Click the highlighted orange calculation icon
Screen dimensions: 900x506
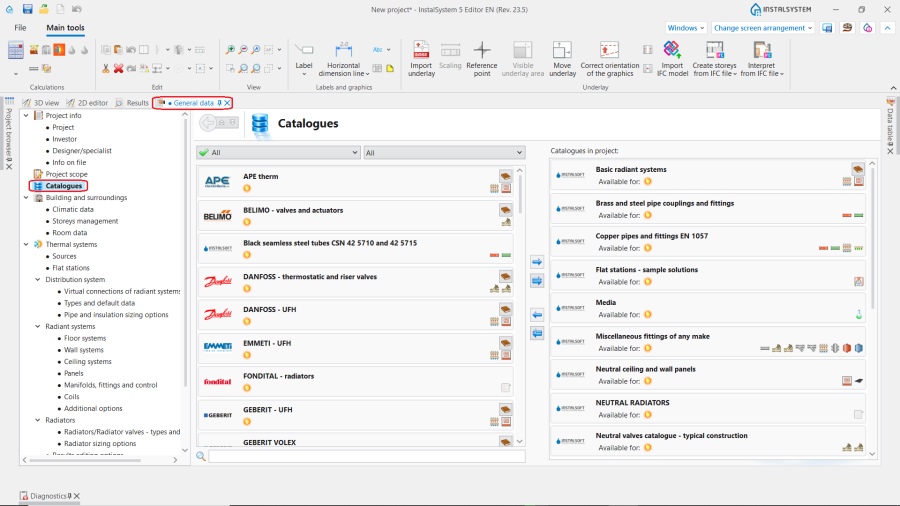[x=59, y=50]
